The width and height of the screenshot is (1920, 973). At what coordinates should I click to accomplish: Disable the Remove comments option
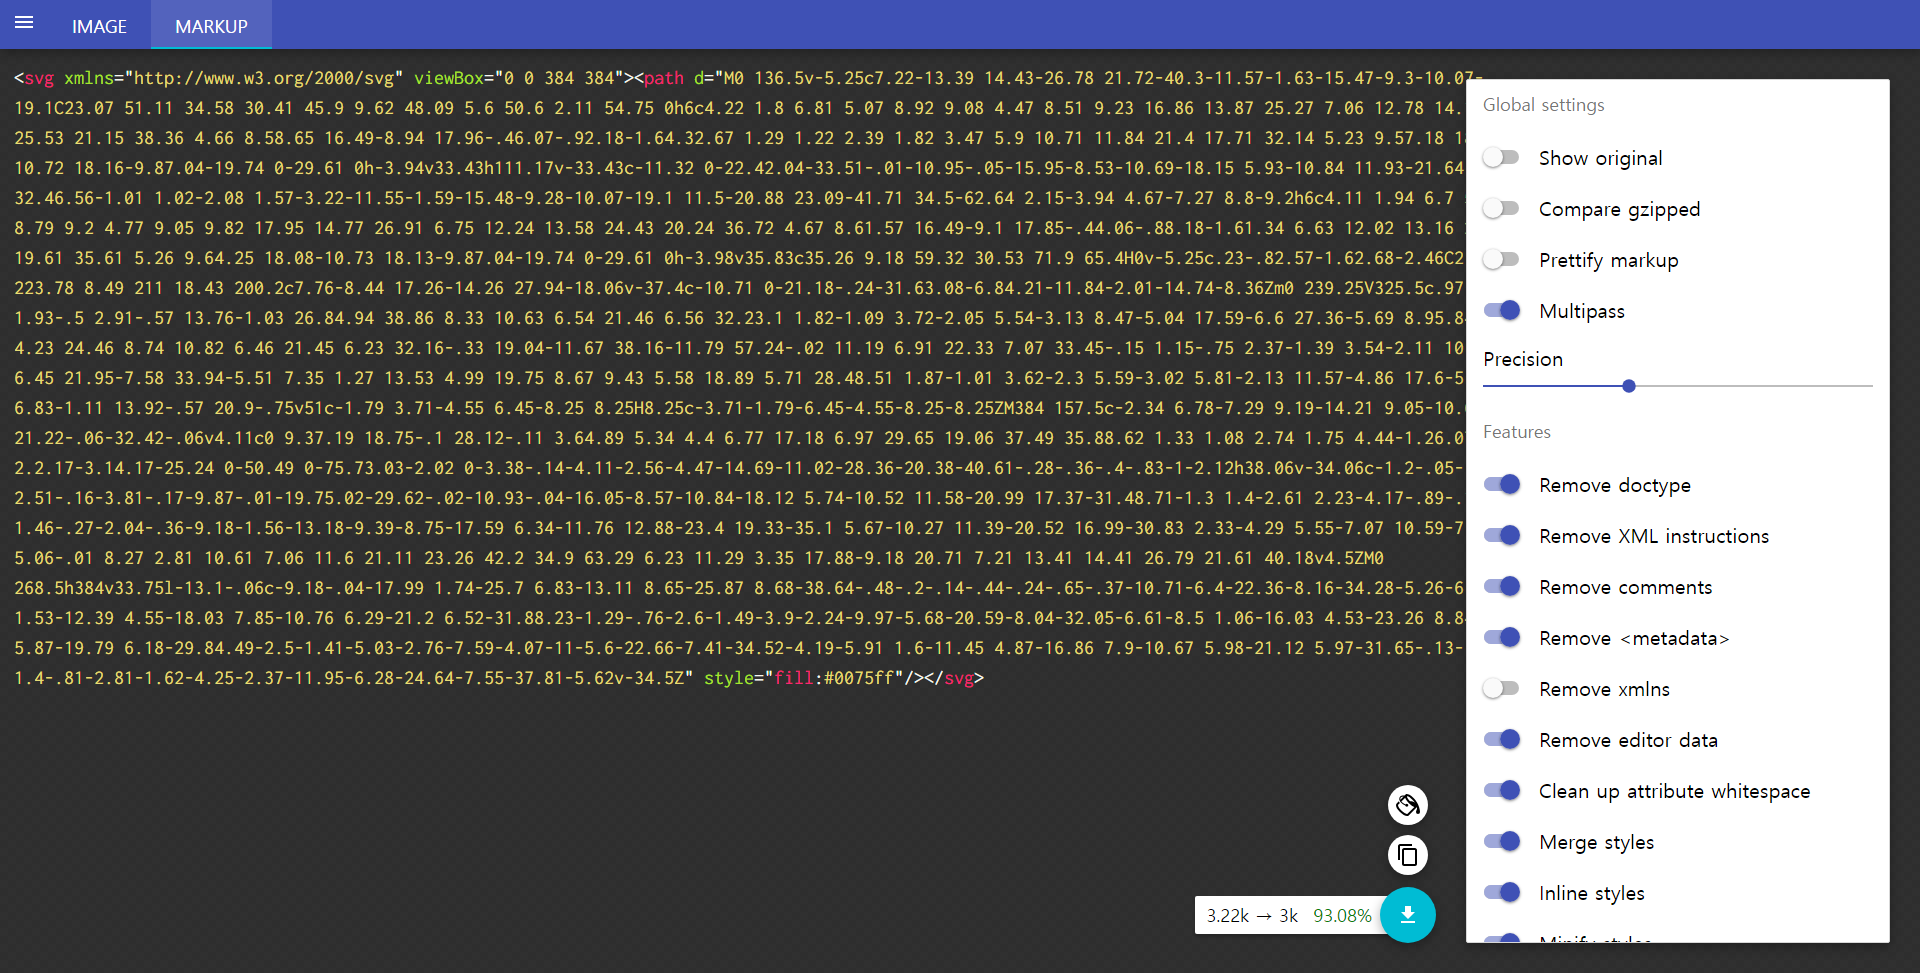[x=1502, y=587]
